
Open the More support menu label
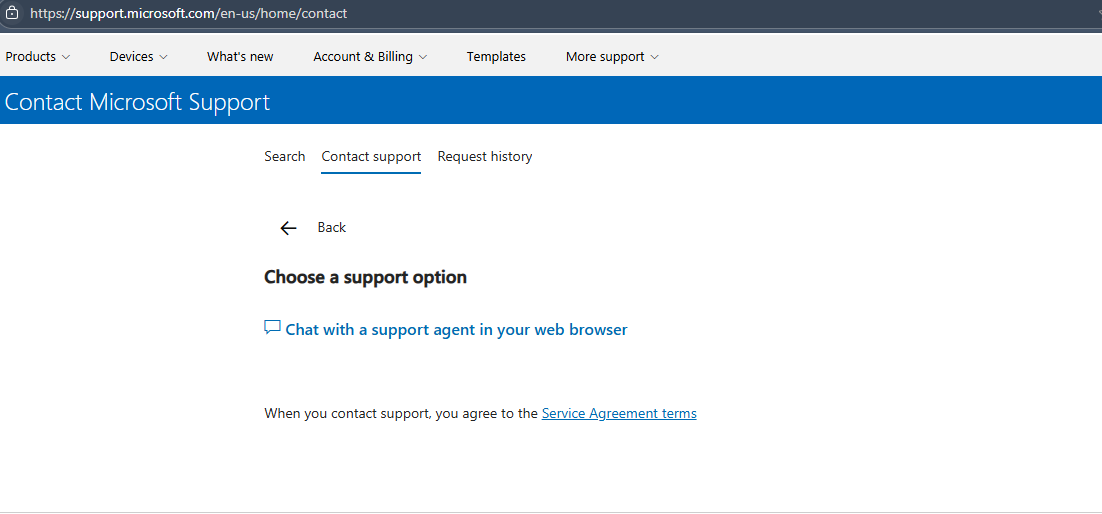coord(605,57)
